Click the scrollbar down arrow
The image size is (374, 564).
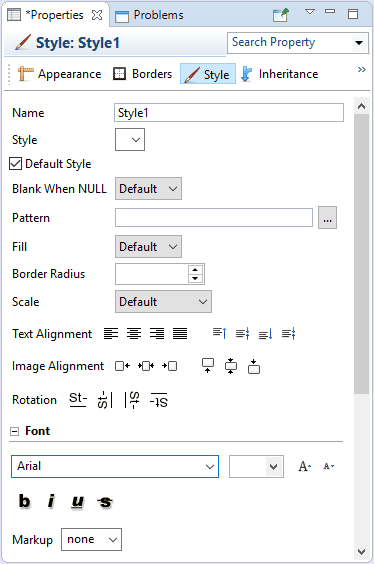click(x=361, y=551)
